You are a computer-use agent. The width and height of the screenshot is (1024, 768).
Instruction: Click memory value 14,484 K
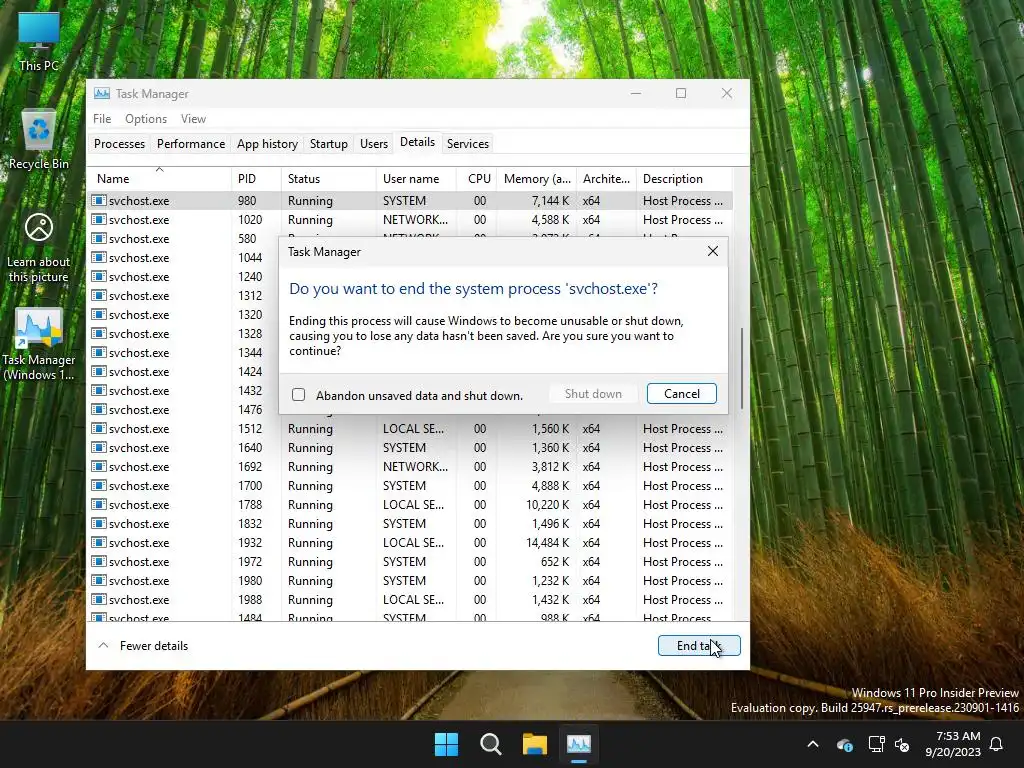[547, 542]
